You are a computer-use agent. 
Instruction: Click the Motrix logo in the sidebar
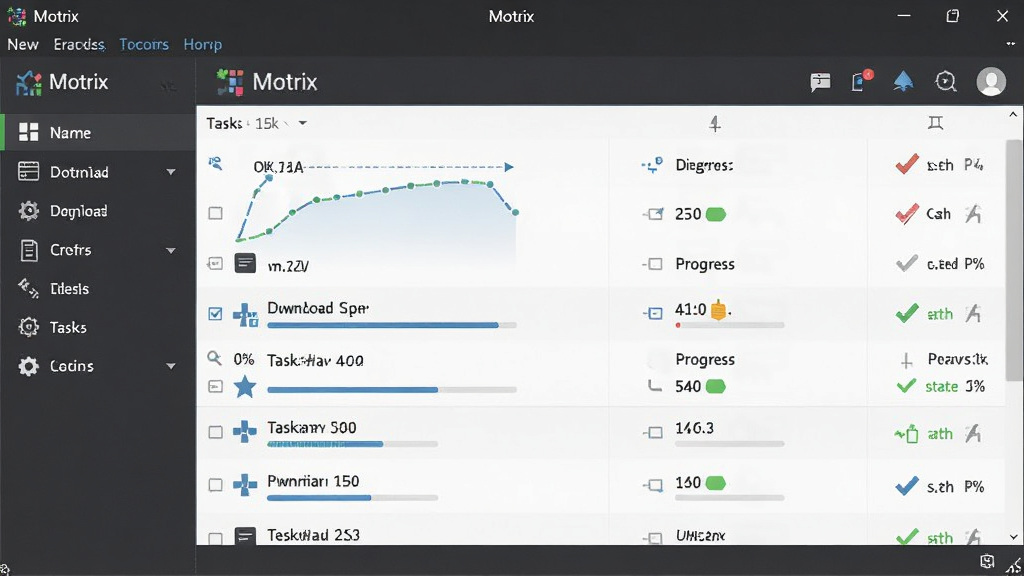[28, 83]
